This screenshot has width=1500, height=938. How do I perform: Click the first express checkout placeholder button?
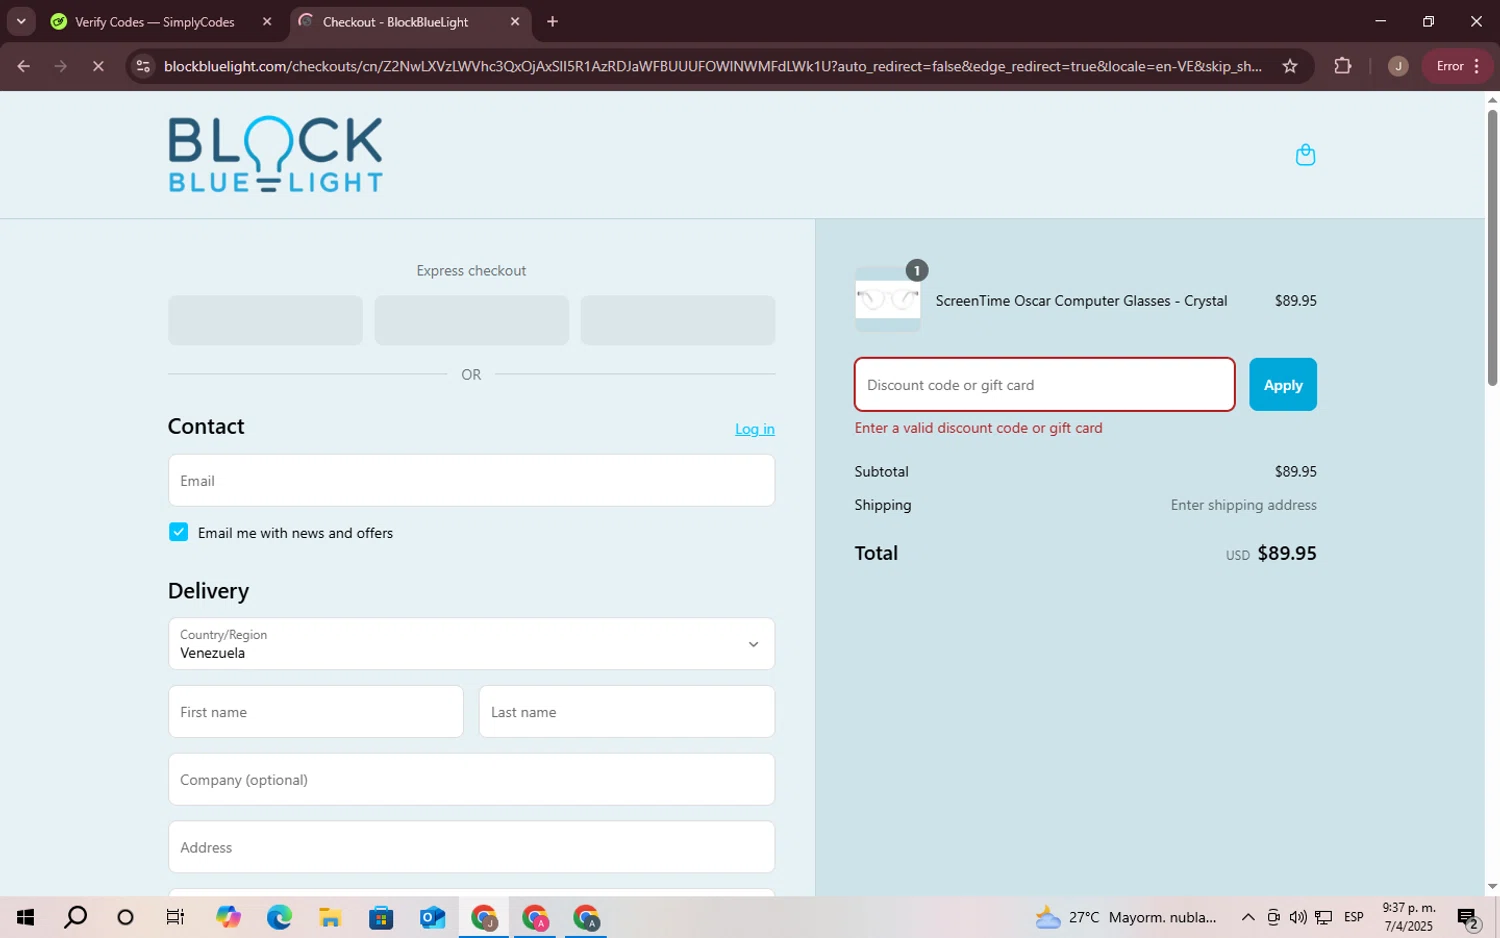pos(265,320)
